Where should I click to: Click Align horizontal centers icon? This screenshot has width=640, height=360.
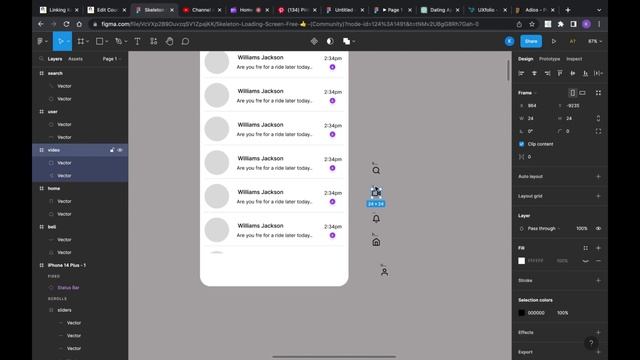point(534,73)
